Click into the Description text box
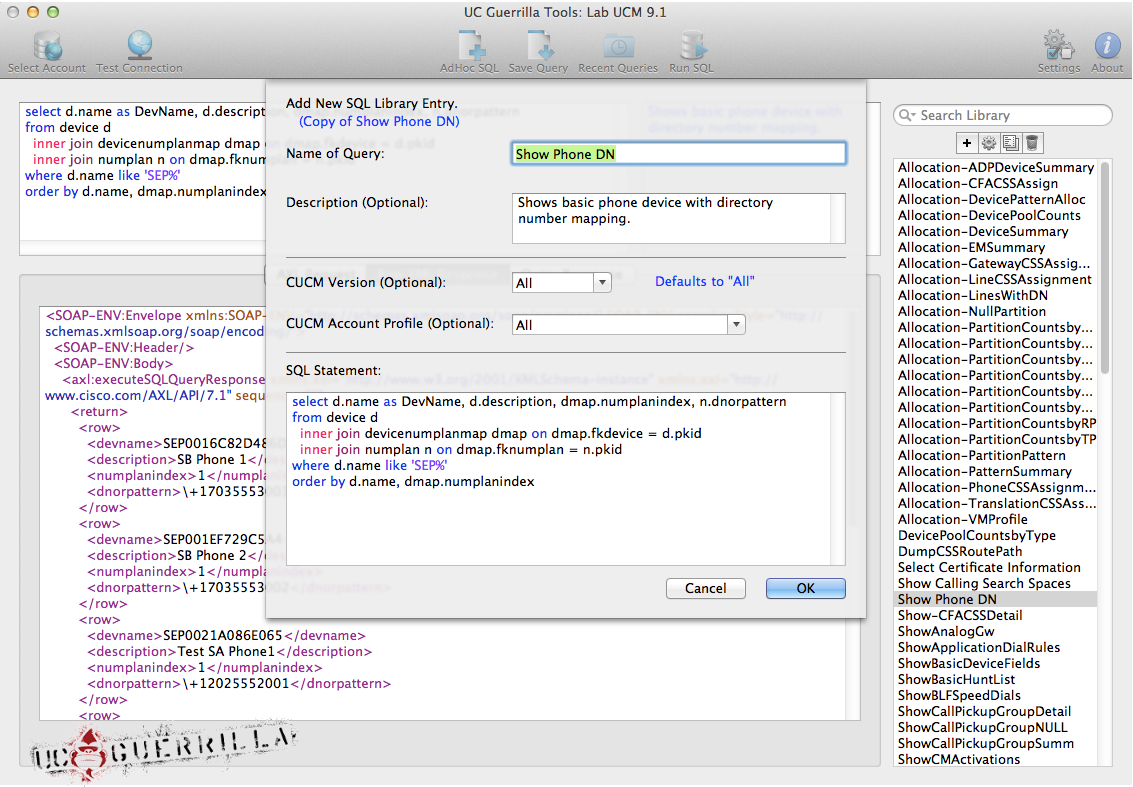 [678, 218]
